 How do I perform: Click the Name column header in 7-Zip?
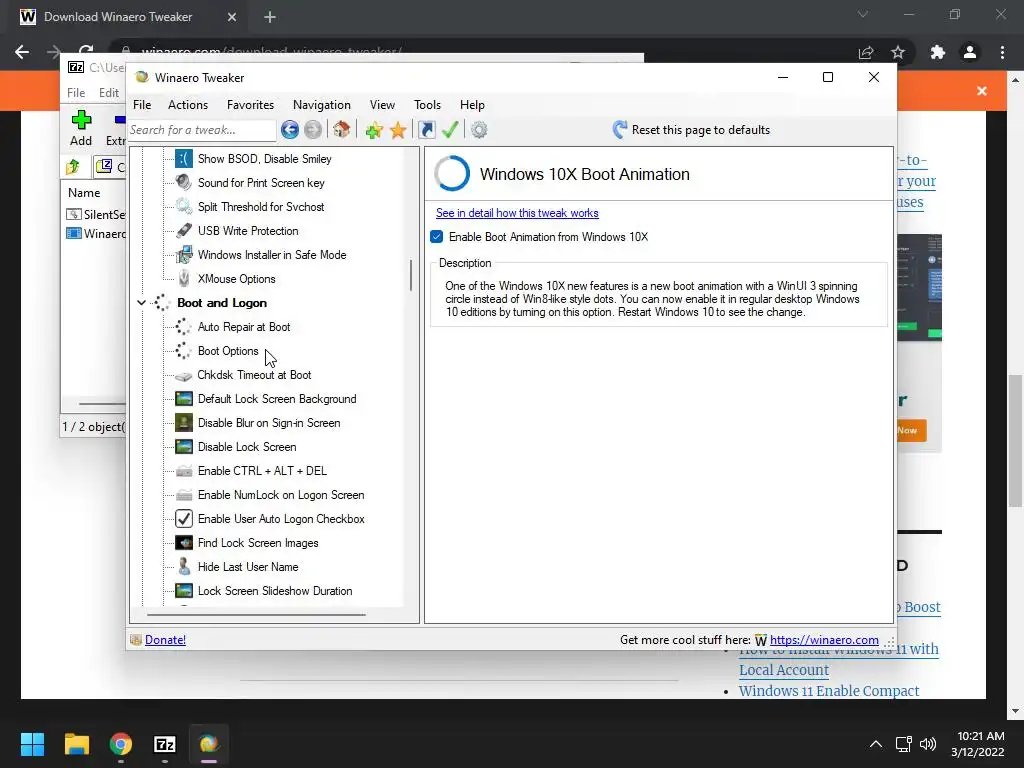point(84,193)
